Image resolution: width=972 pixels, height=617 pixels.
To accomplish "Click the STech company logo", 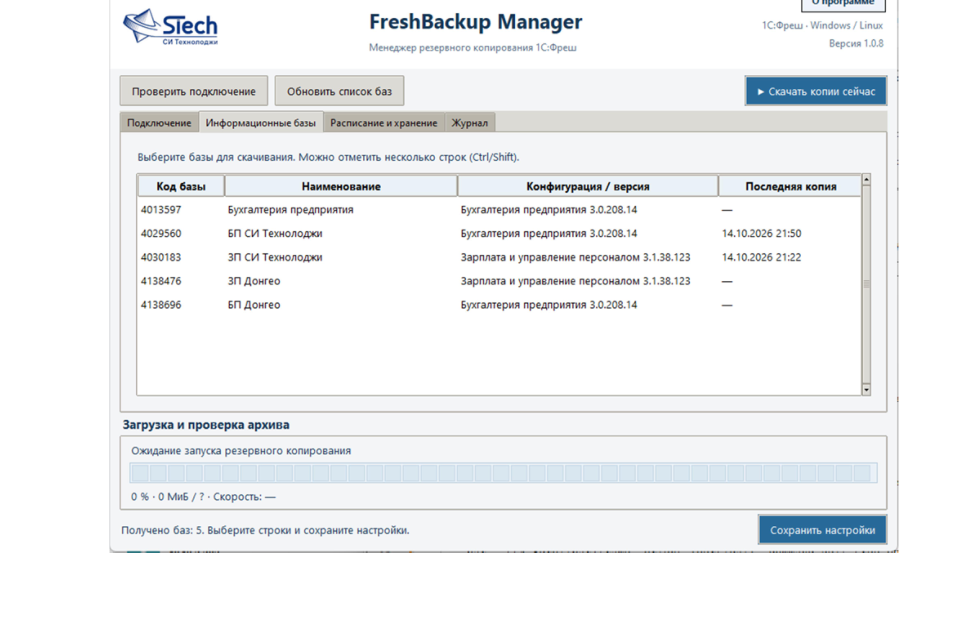I will (x=170, y=27).
